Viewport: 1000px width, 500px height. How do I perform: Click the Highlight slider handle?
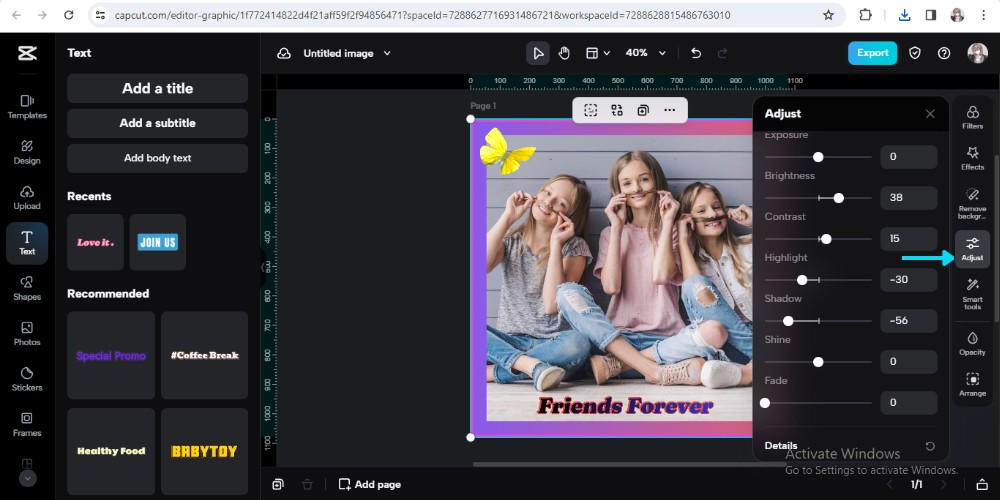click(x=802, y=280)
